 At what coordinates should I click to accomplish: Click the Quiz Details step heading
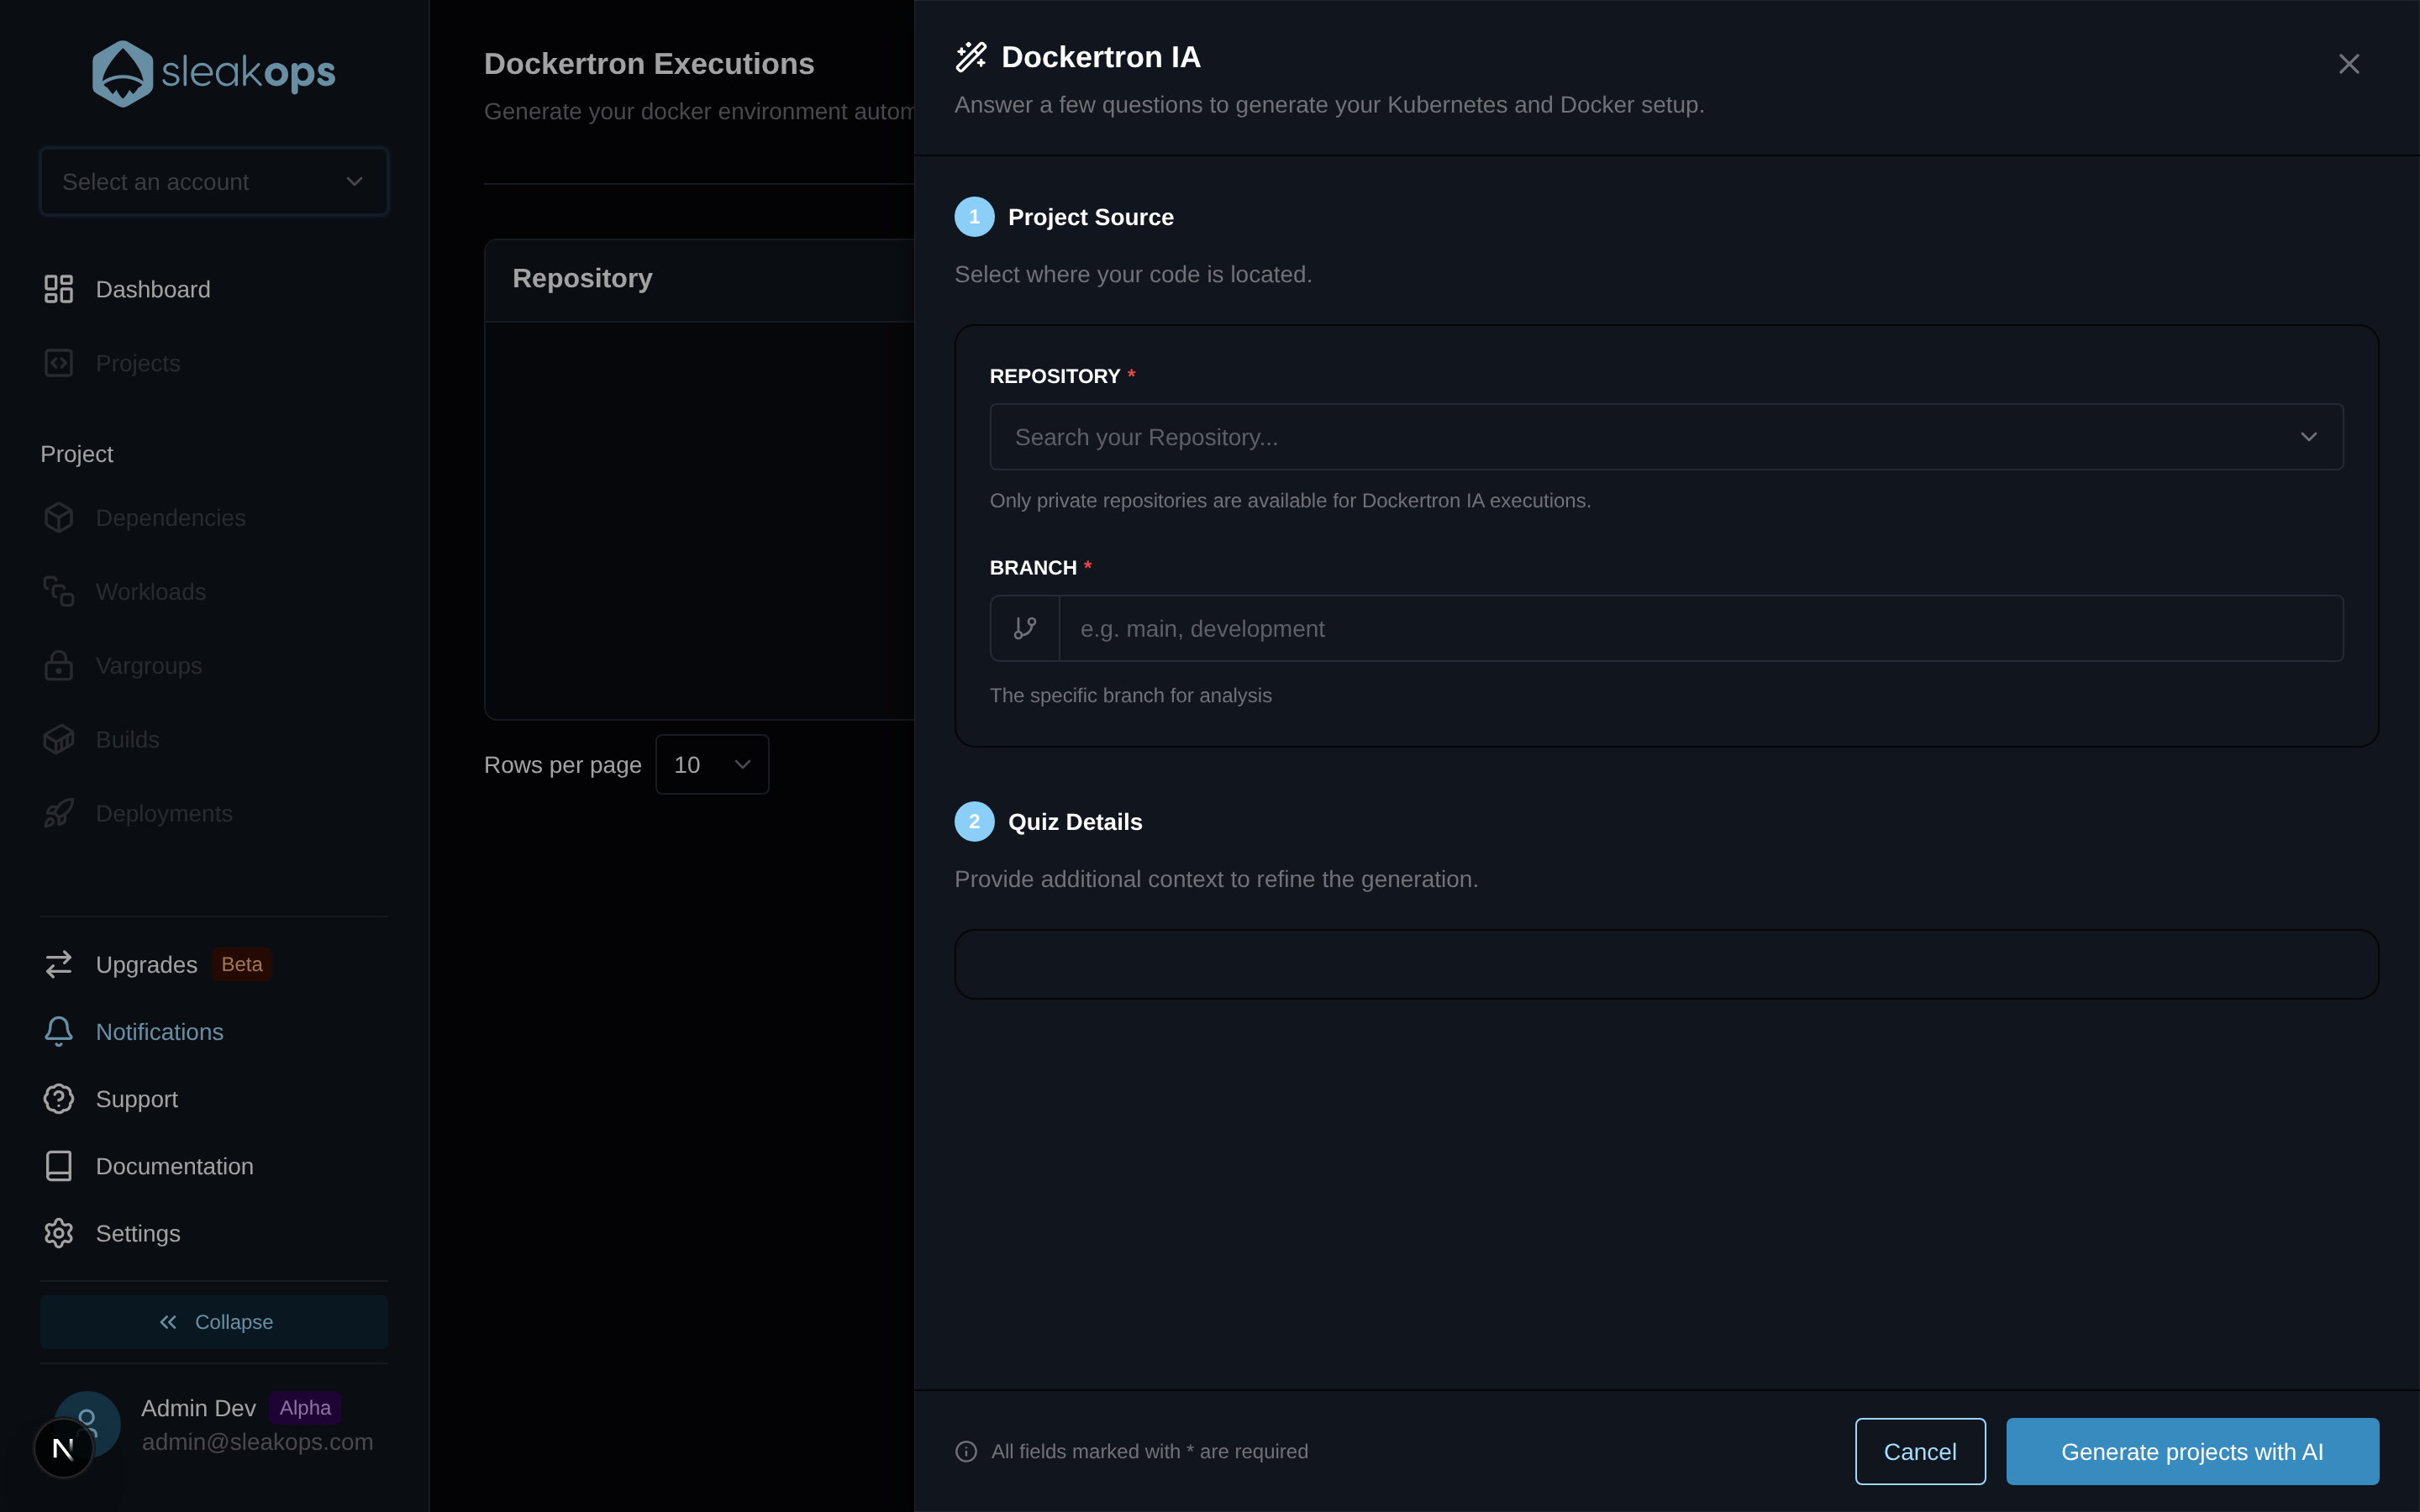(x=1075, y=822)
